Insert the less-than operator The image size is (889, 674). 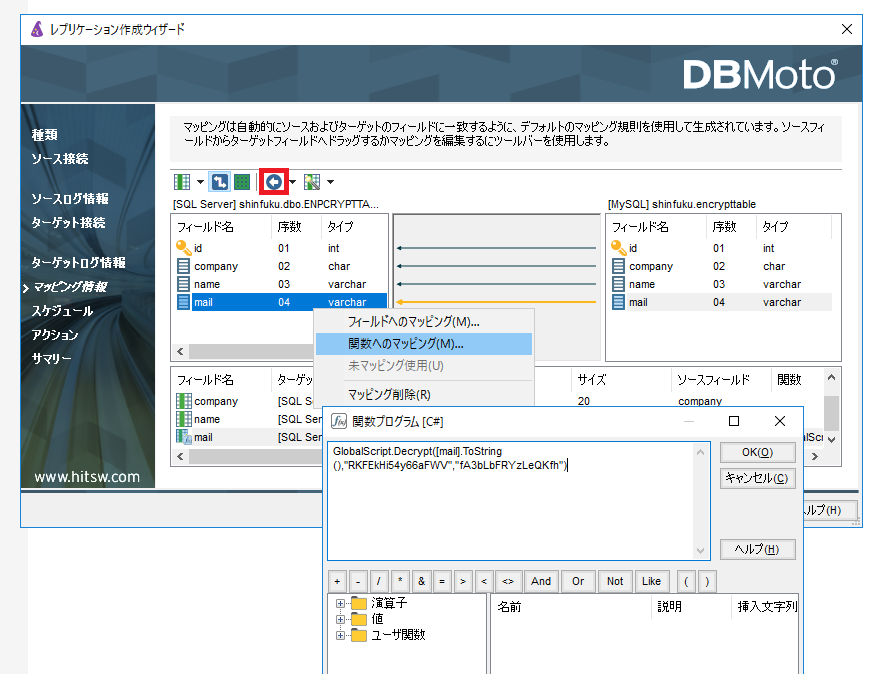pos(484,581)
